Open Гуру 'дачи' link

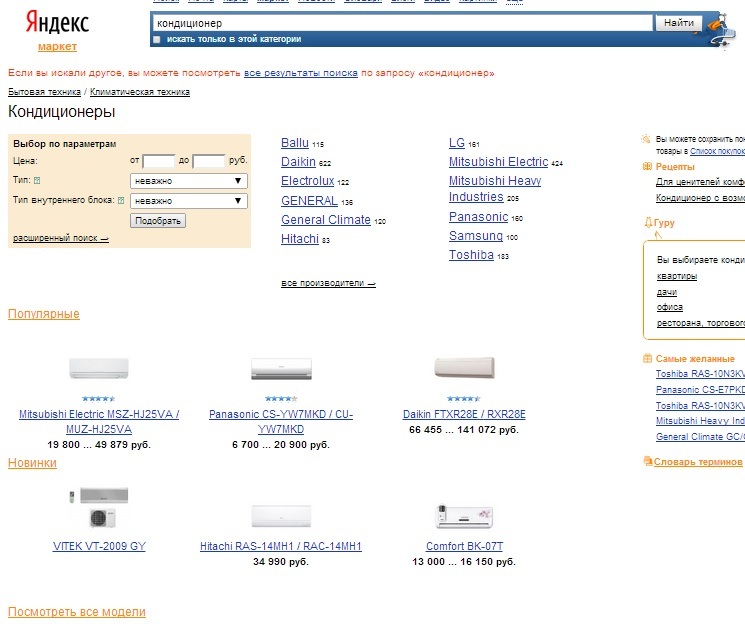tap(667, 292)
